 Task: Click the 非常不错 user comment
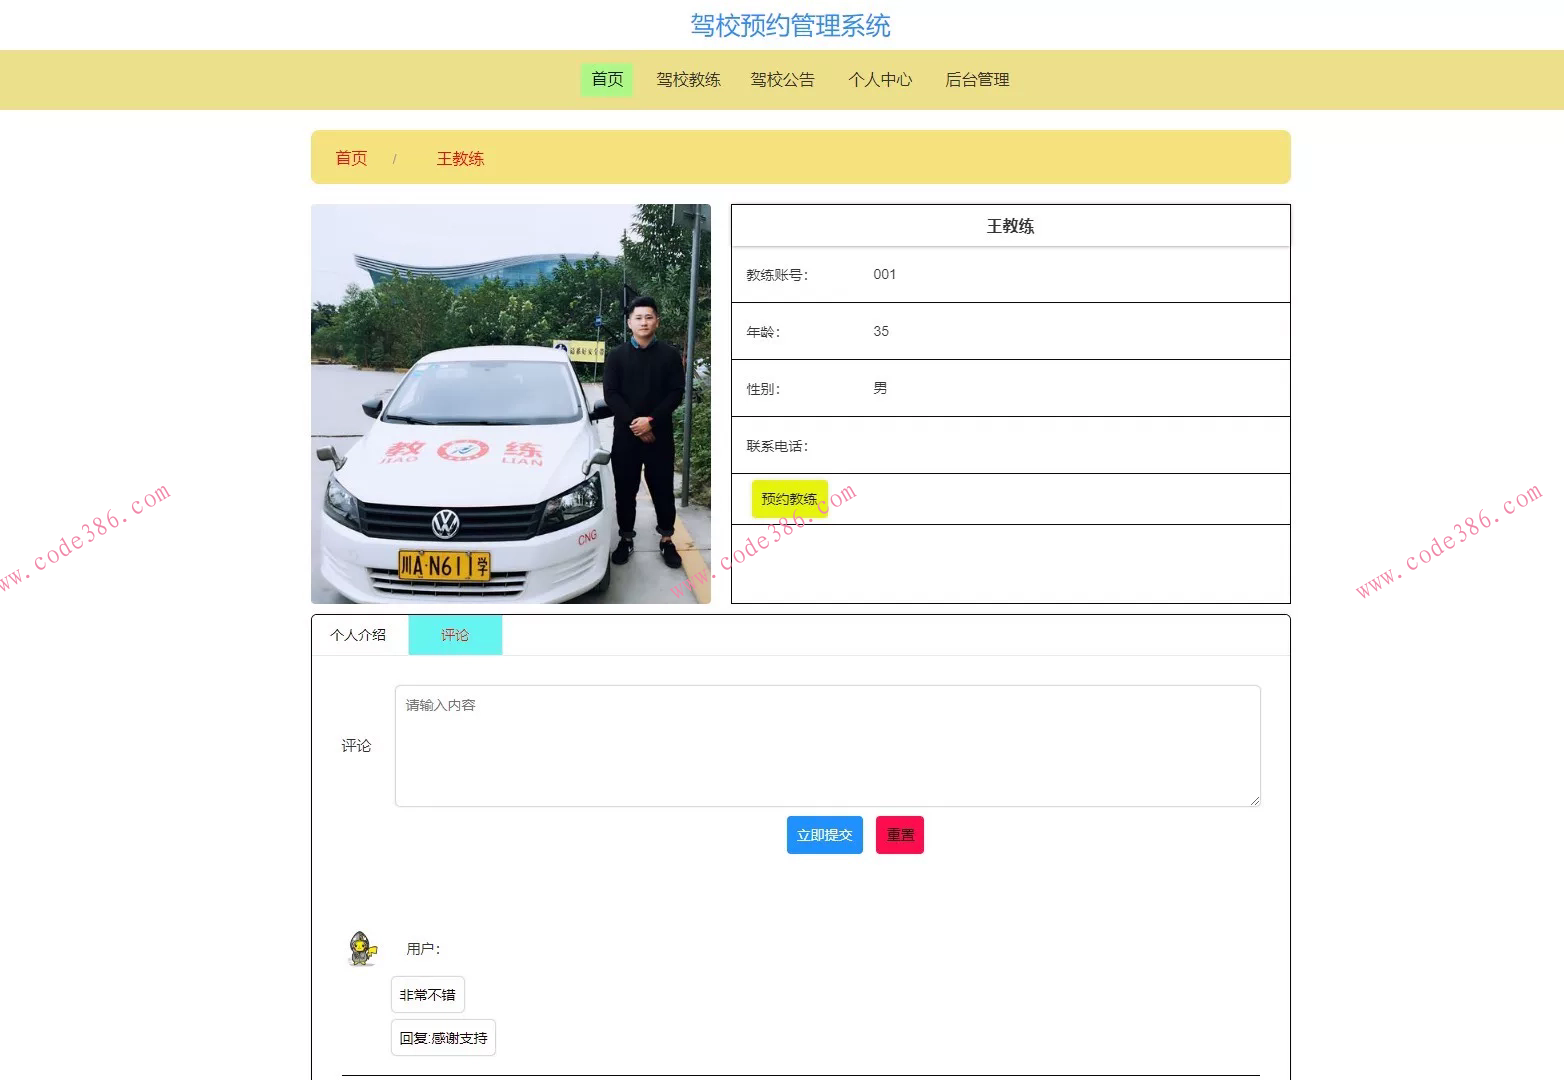tap(428, 994)
